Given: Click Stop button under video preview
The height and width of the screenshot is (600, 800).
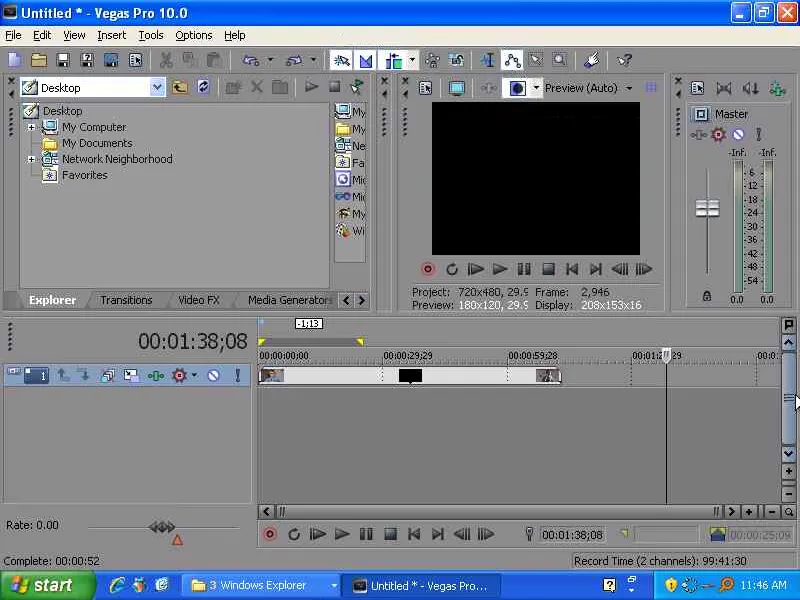Looking at the screenshot, I should 548,269.
